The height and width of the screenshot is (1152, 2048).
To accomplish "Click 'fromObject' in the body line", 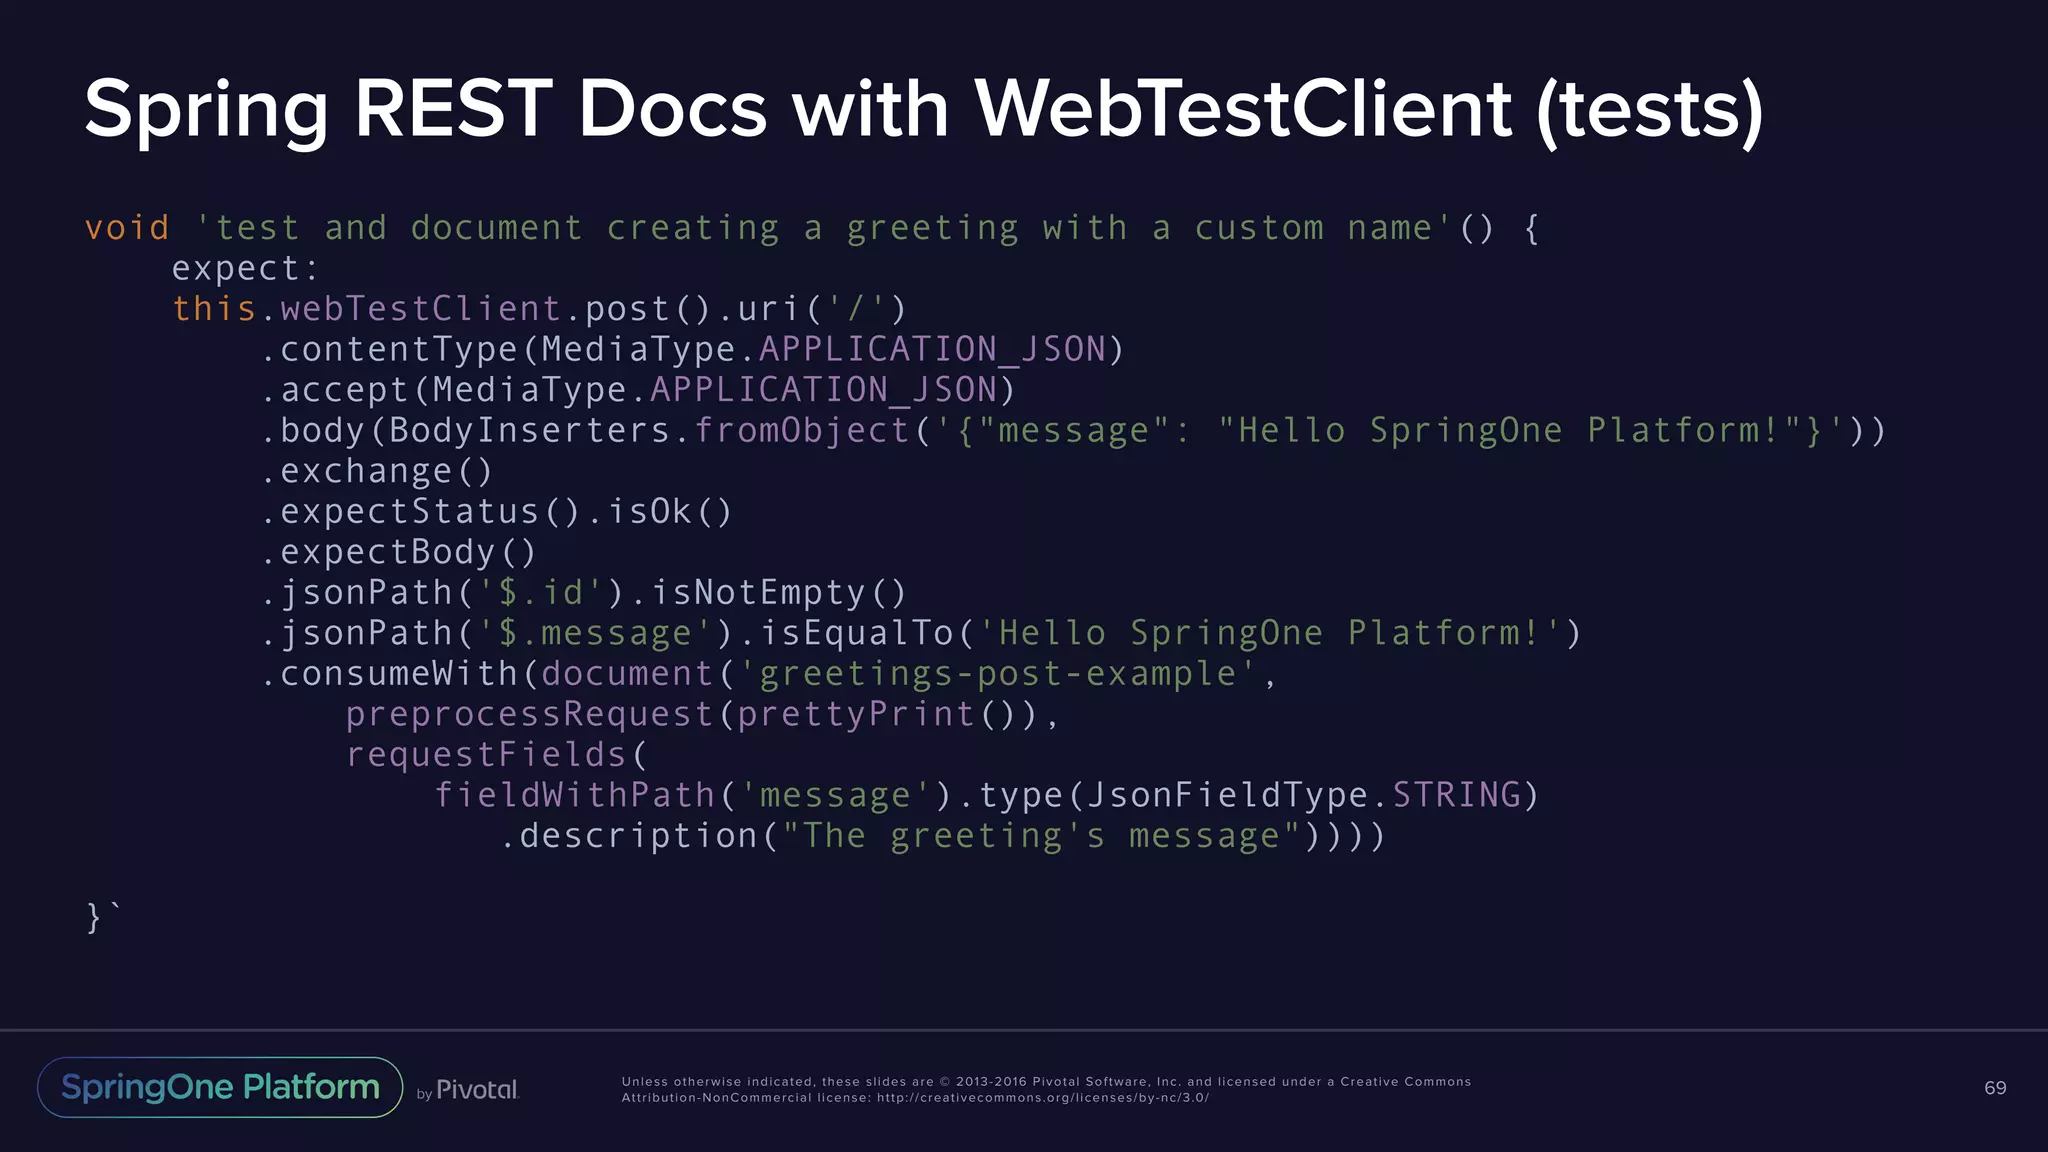I will coord(802,430).
